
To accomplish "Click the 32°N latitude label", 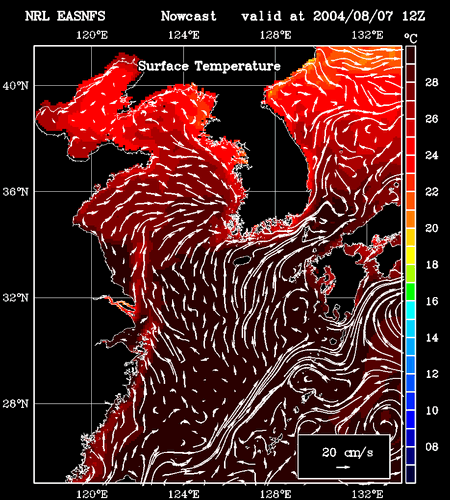I will pos(16,297).
